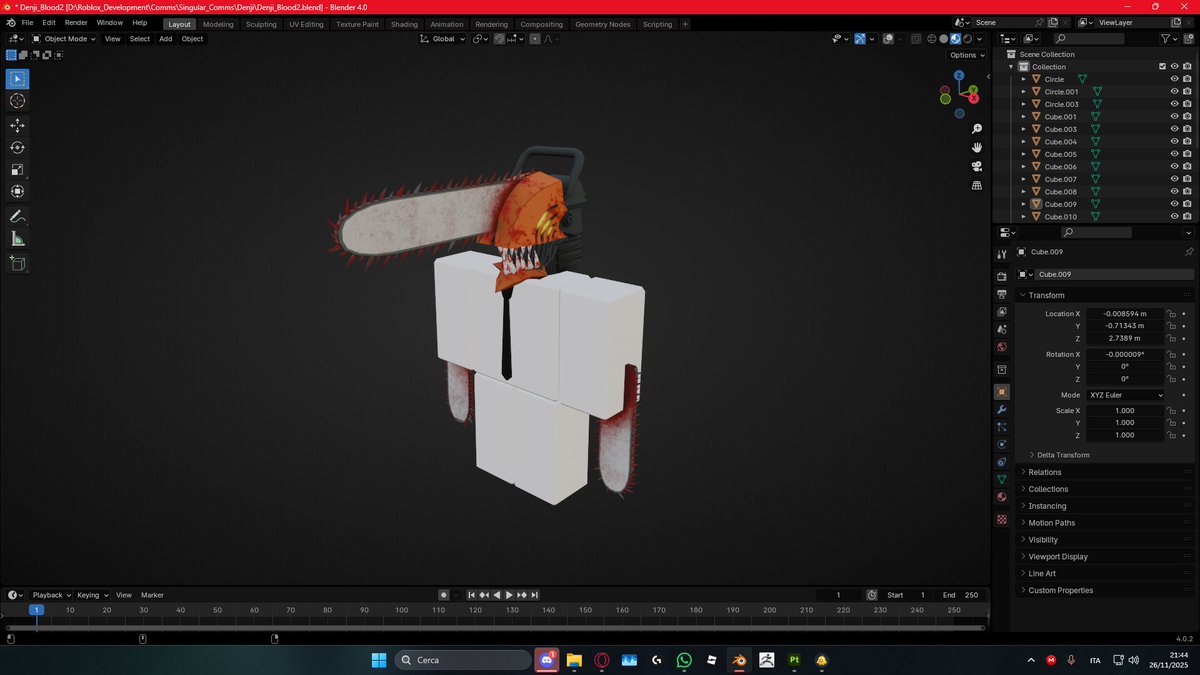Open the Tool properties tab
The height and width of the screenshot is (675, 1200).
(x=1002, y=254)
